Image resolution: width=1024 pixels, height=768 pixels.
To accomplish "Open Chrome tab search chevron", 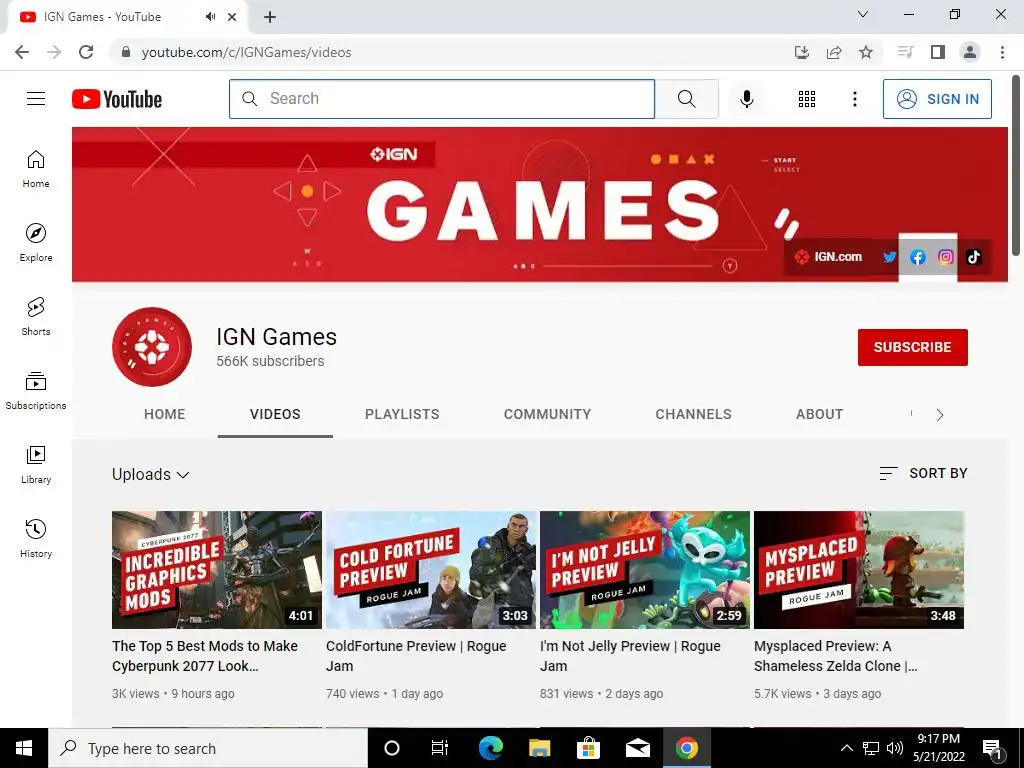I will click(863, 14).
